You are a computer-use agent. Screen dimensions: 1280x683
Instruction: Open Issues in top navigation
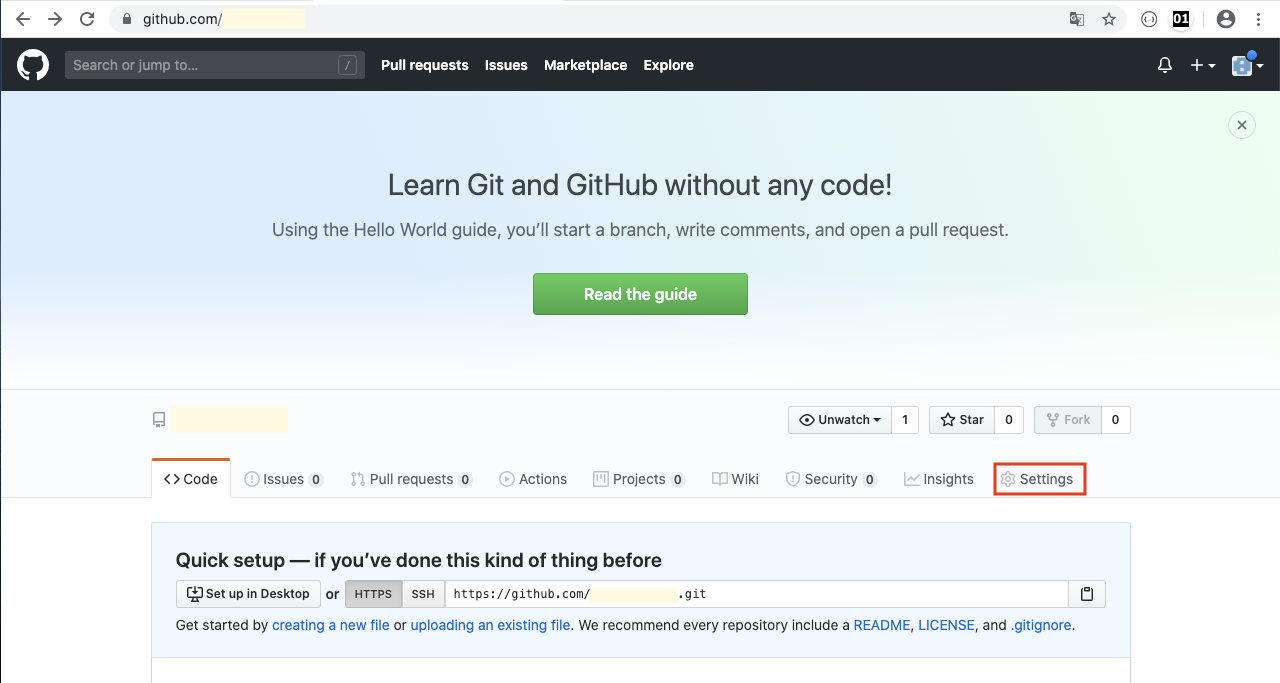pyautogui.click(x=506, y=65)
